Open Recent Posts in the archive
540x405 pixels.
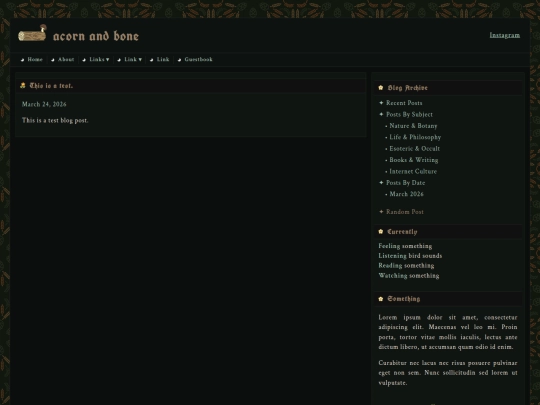point(404,103)
